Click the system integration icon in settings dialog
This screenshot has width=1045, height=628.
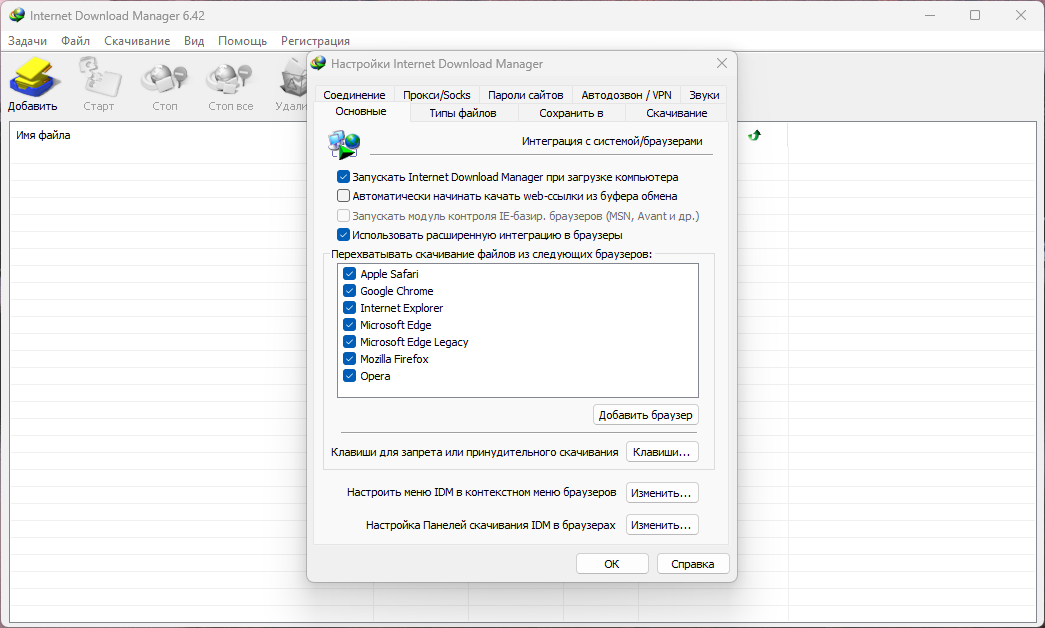click(x=344, y=145)
